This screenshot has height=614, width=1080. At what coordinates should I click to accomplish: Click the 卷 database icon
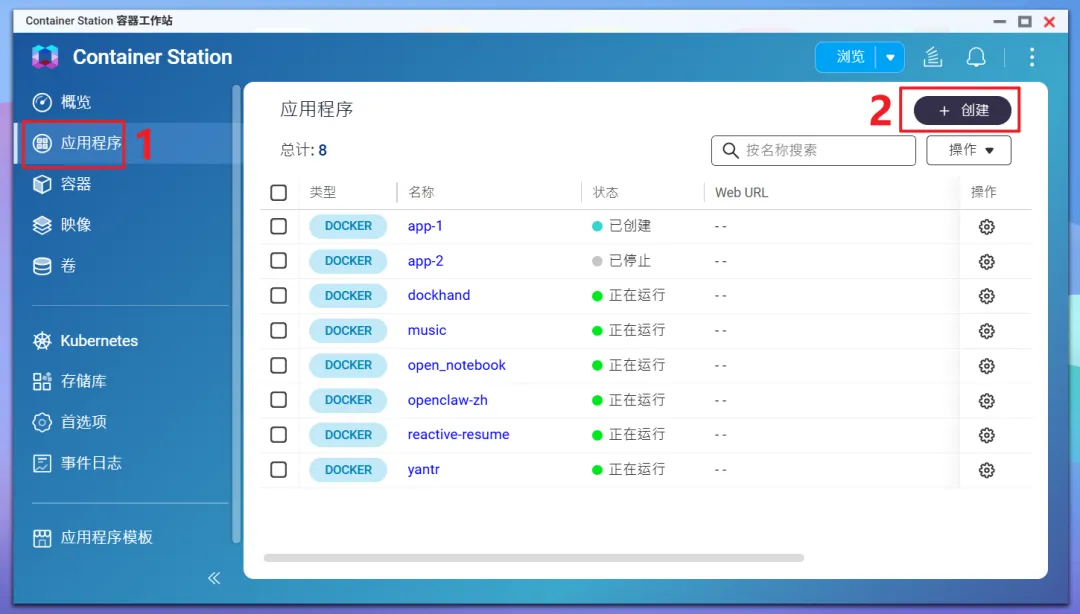click(x=42, y=266)
